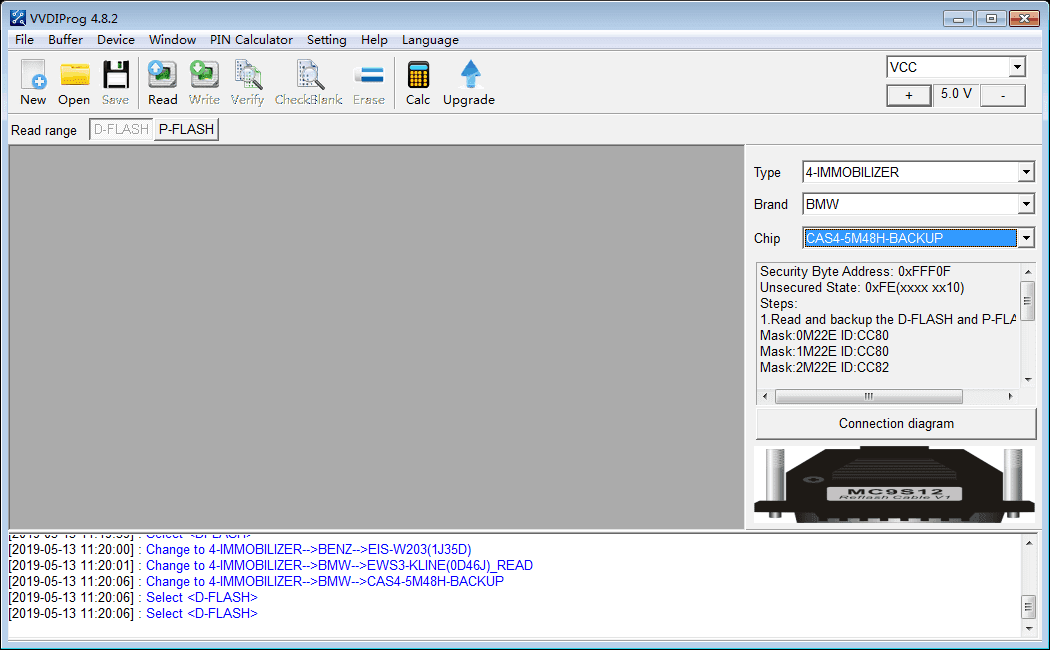Click the MC9S12 reflash cable image
The height and width of the screenshot is (650, 1050).
(x=895, y=485)
